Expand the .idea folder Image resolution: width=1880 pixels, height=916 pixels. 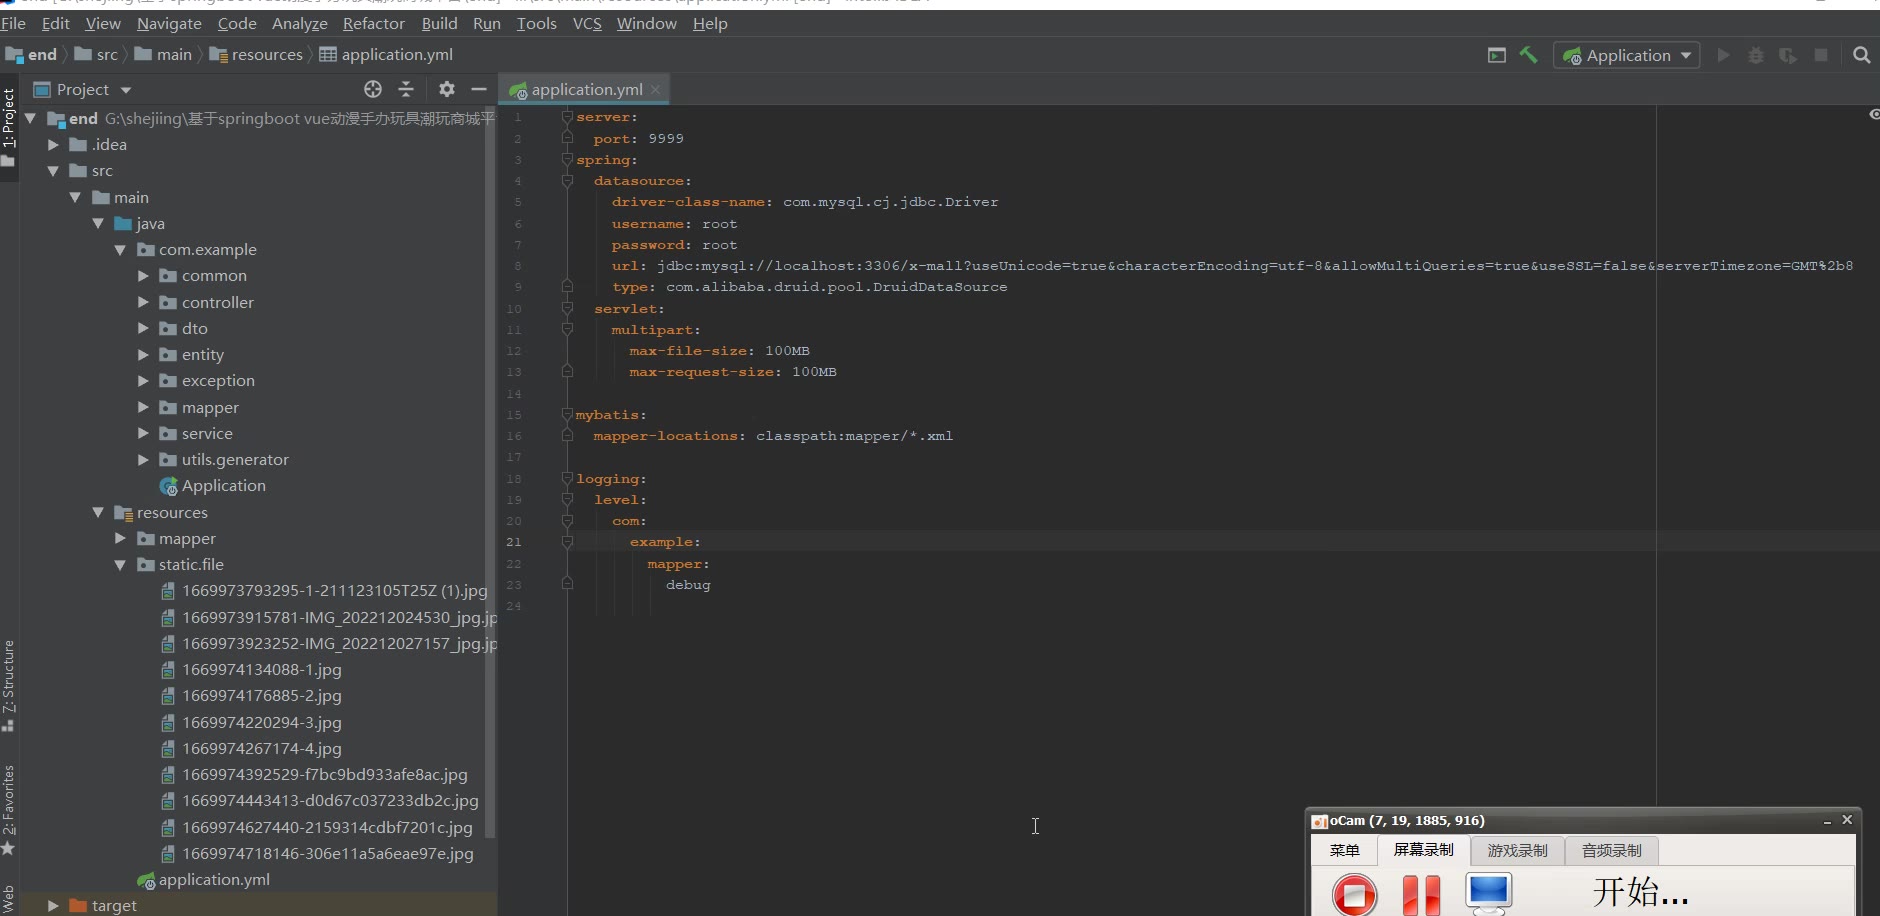coord(53,145)
